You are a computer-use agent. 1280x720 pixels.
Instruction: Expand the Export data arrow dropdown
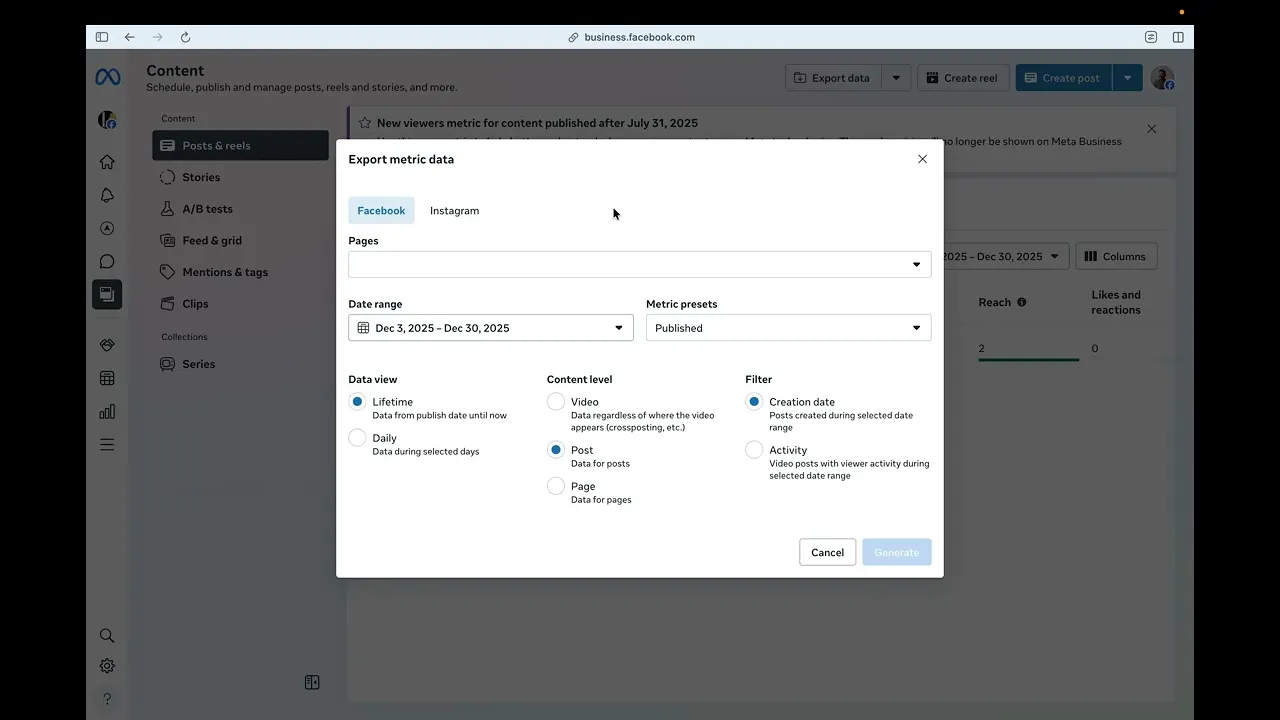click(x=896, y=78)
